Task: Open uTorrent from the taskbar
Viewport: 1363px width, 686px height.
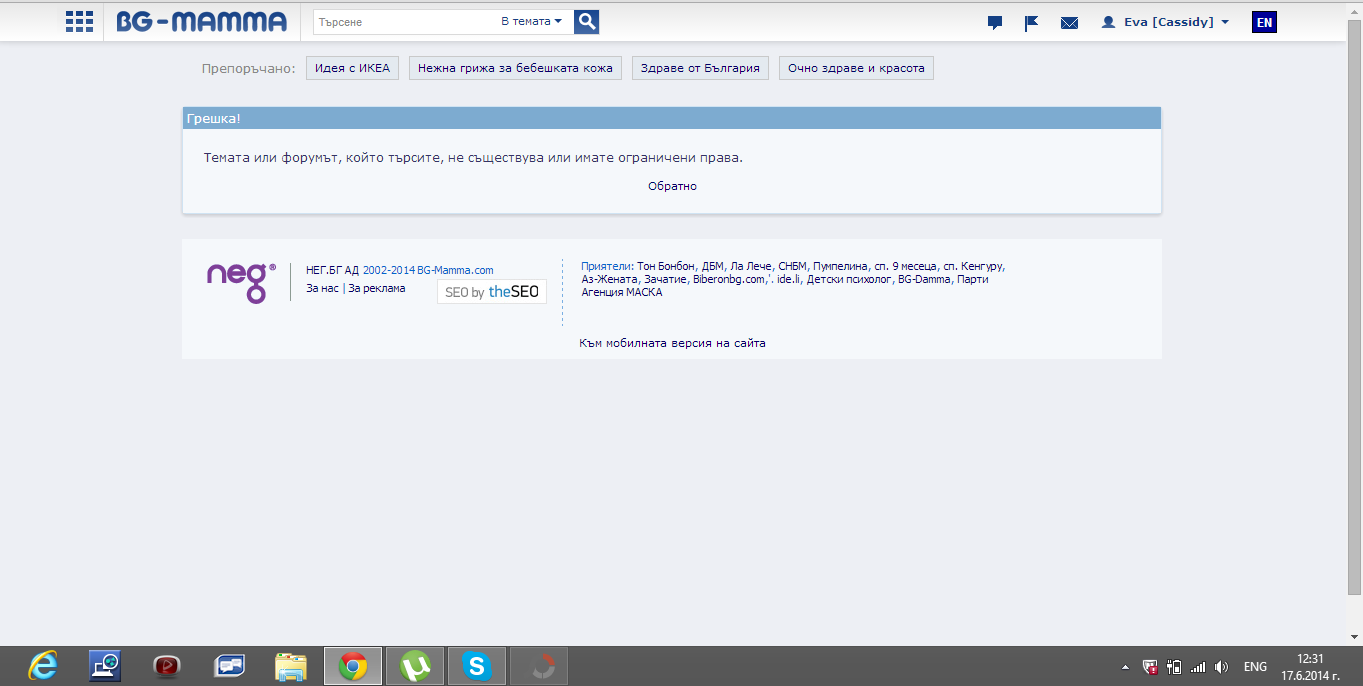Action: 415,666
